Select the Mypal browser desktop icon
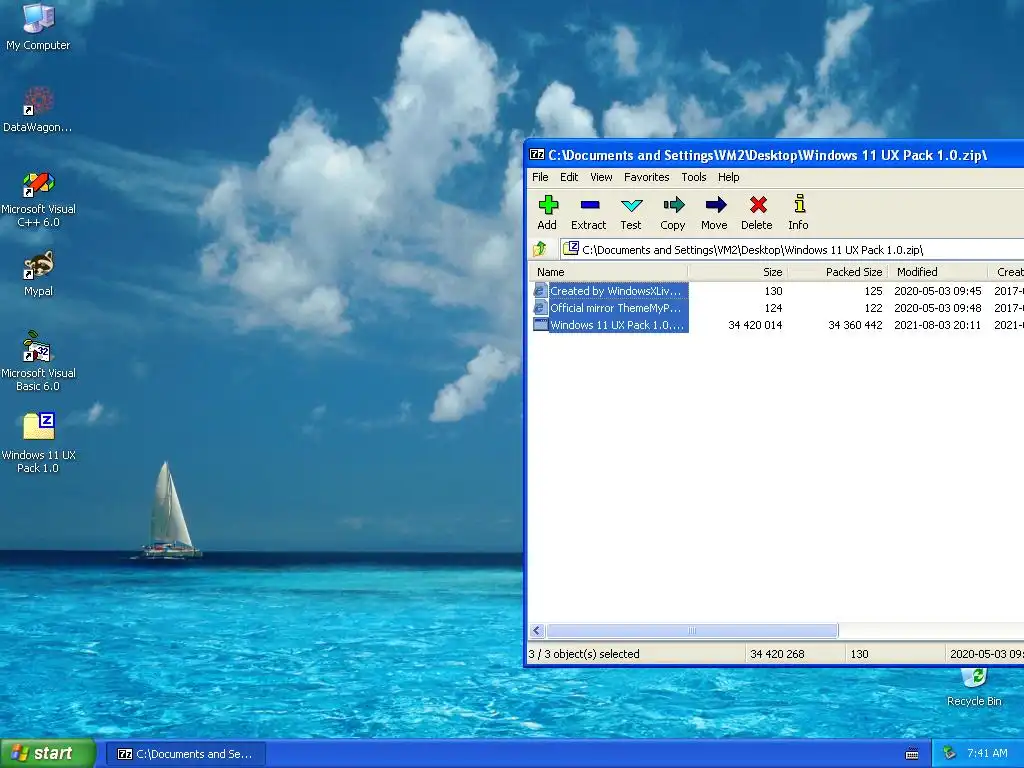1024x768 pixels. [x=38, y=265]
